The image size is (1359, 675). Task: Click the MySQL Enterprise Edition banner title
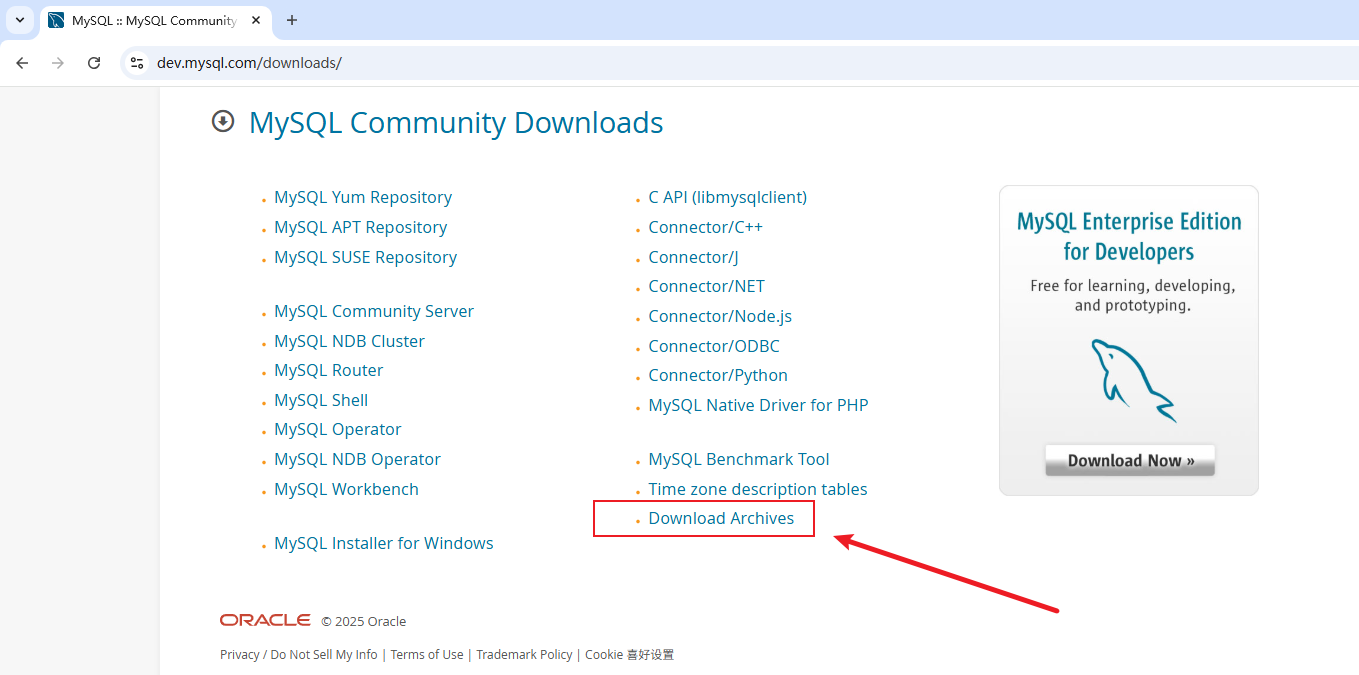click(x=1129, y=236)
